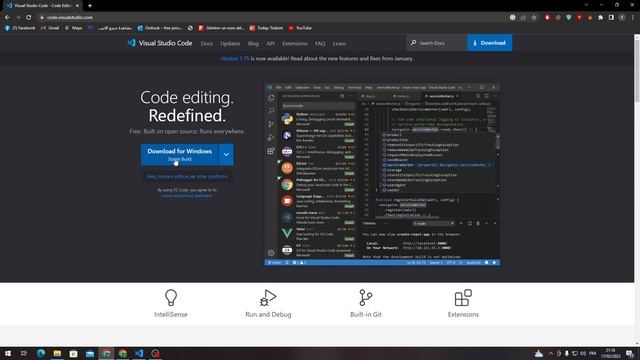Click the Run and Debug label

coord(268,314)
